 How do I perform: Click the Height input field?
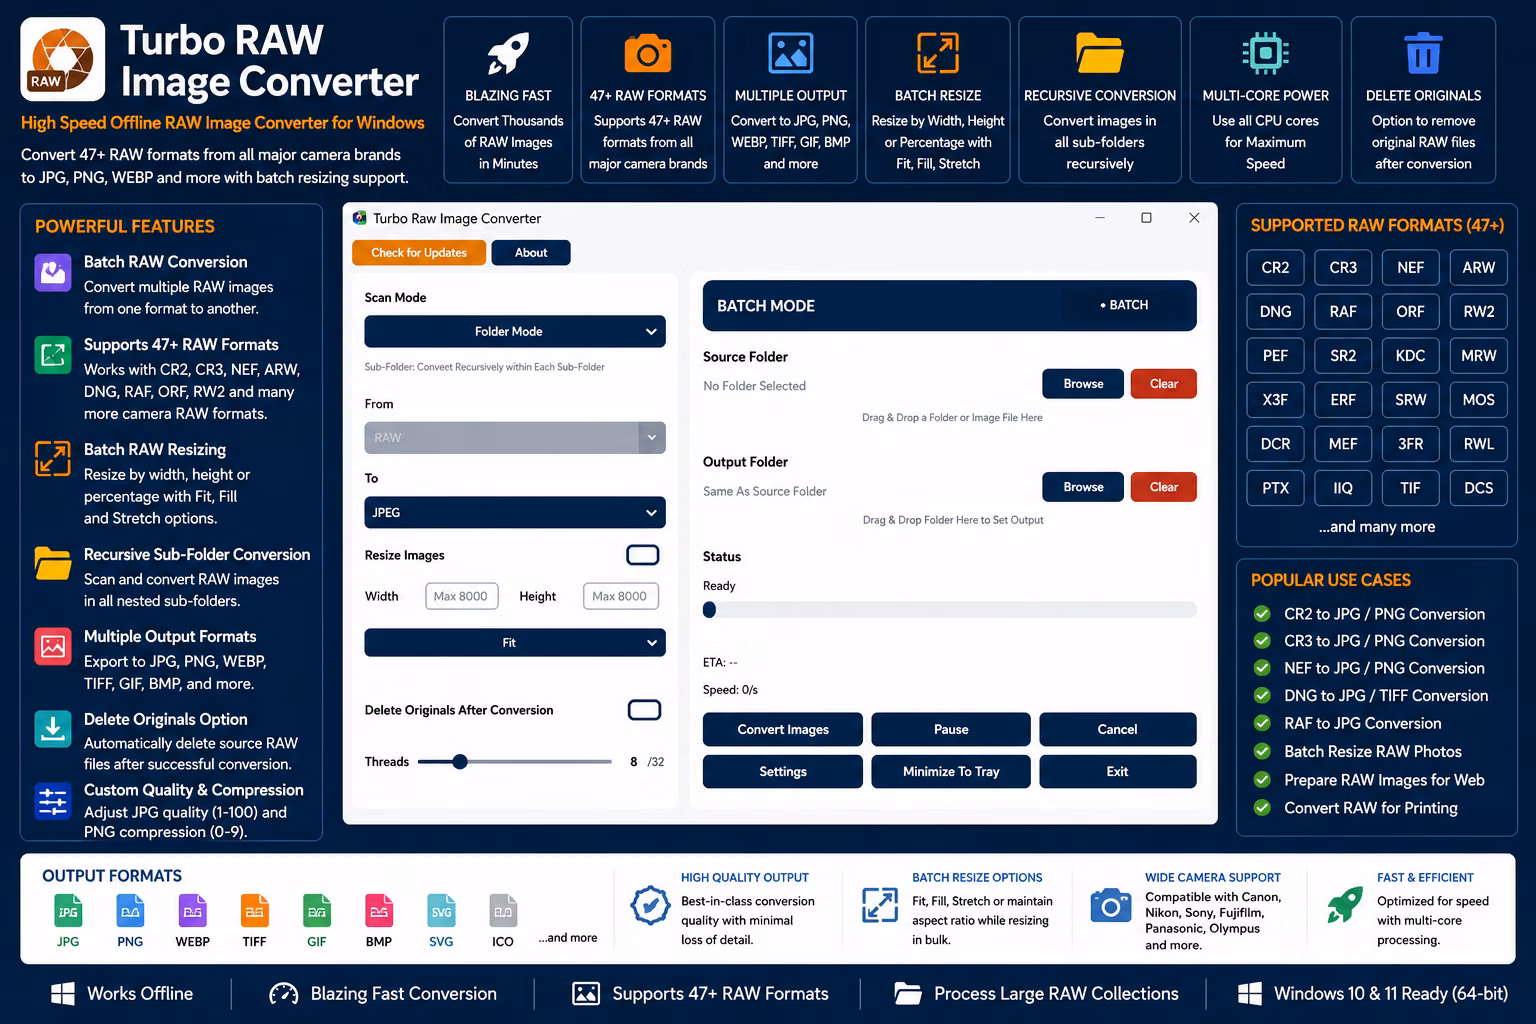point(621,596)
